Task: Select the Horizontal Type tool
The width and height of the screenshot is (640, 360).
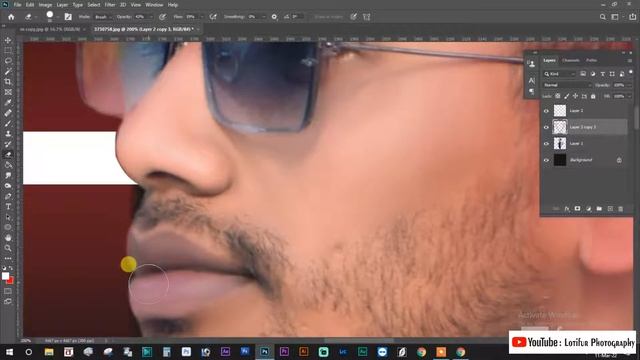Action: tap(8, 207)
